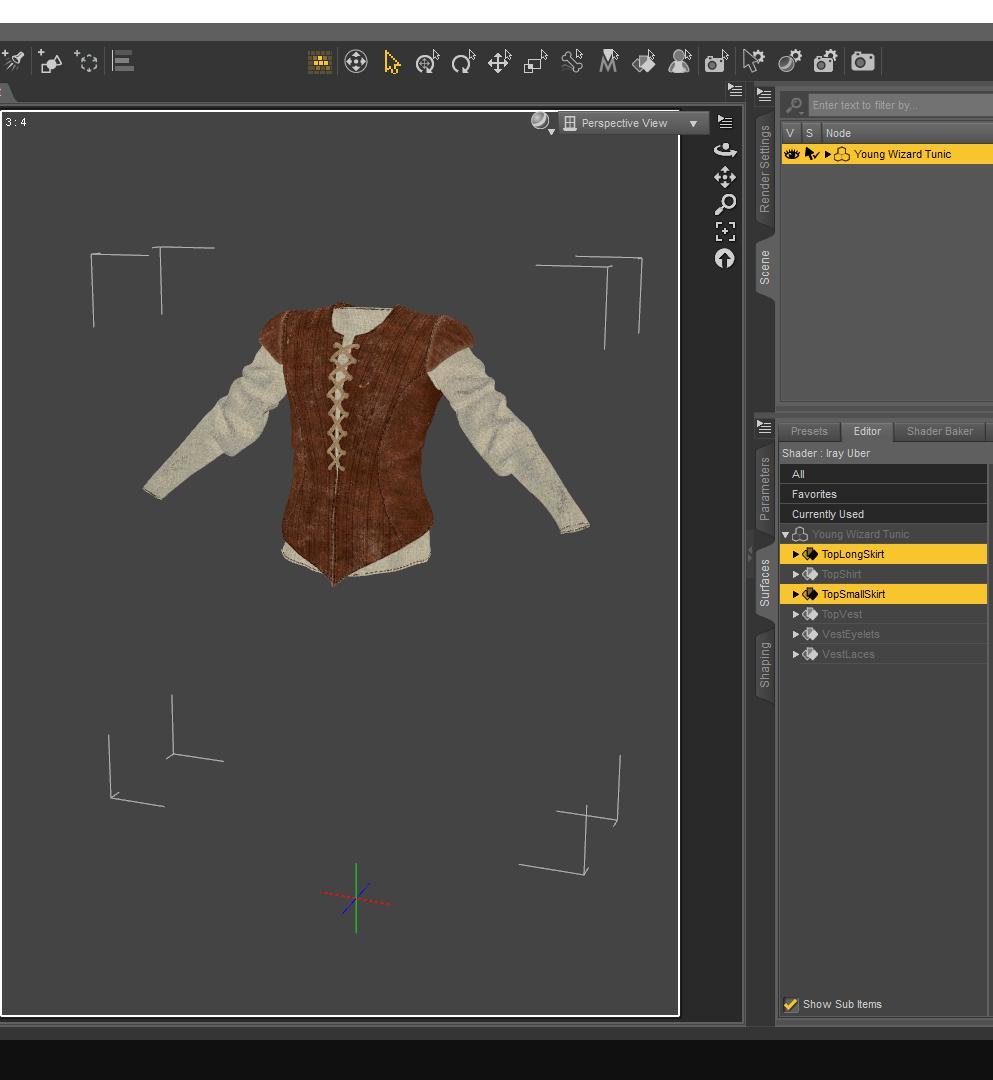This screenshot has width=993, height=1080.
Task: Open the Surfaces pane options menu icon
Action: pos(764,427)
